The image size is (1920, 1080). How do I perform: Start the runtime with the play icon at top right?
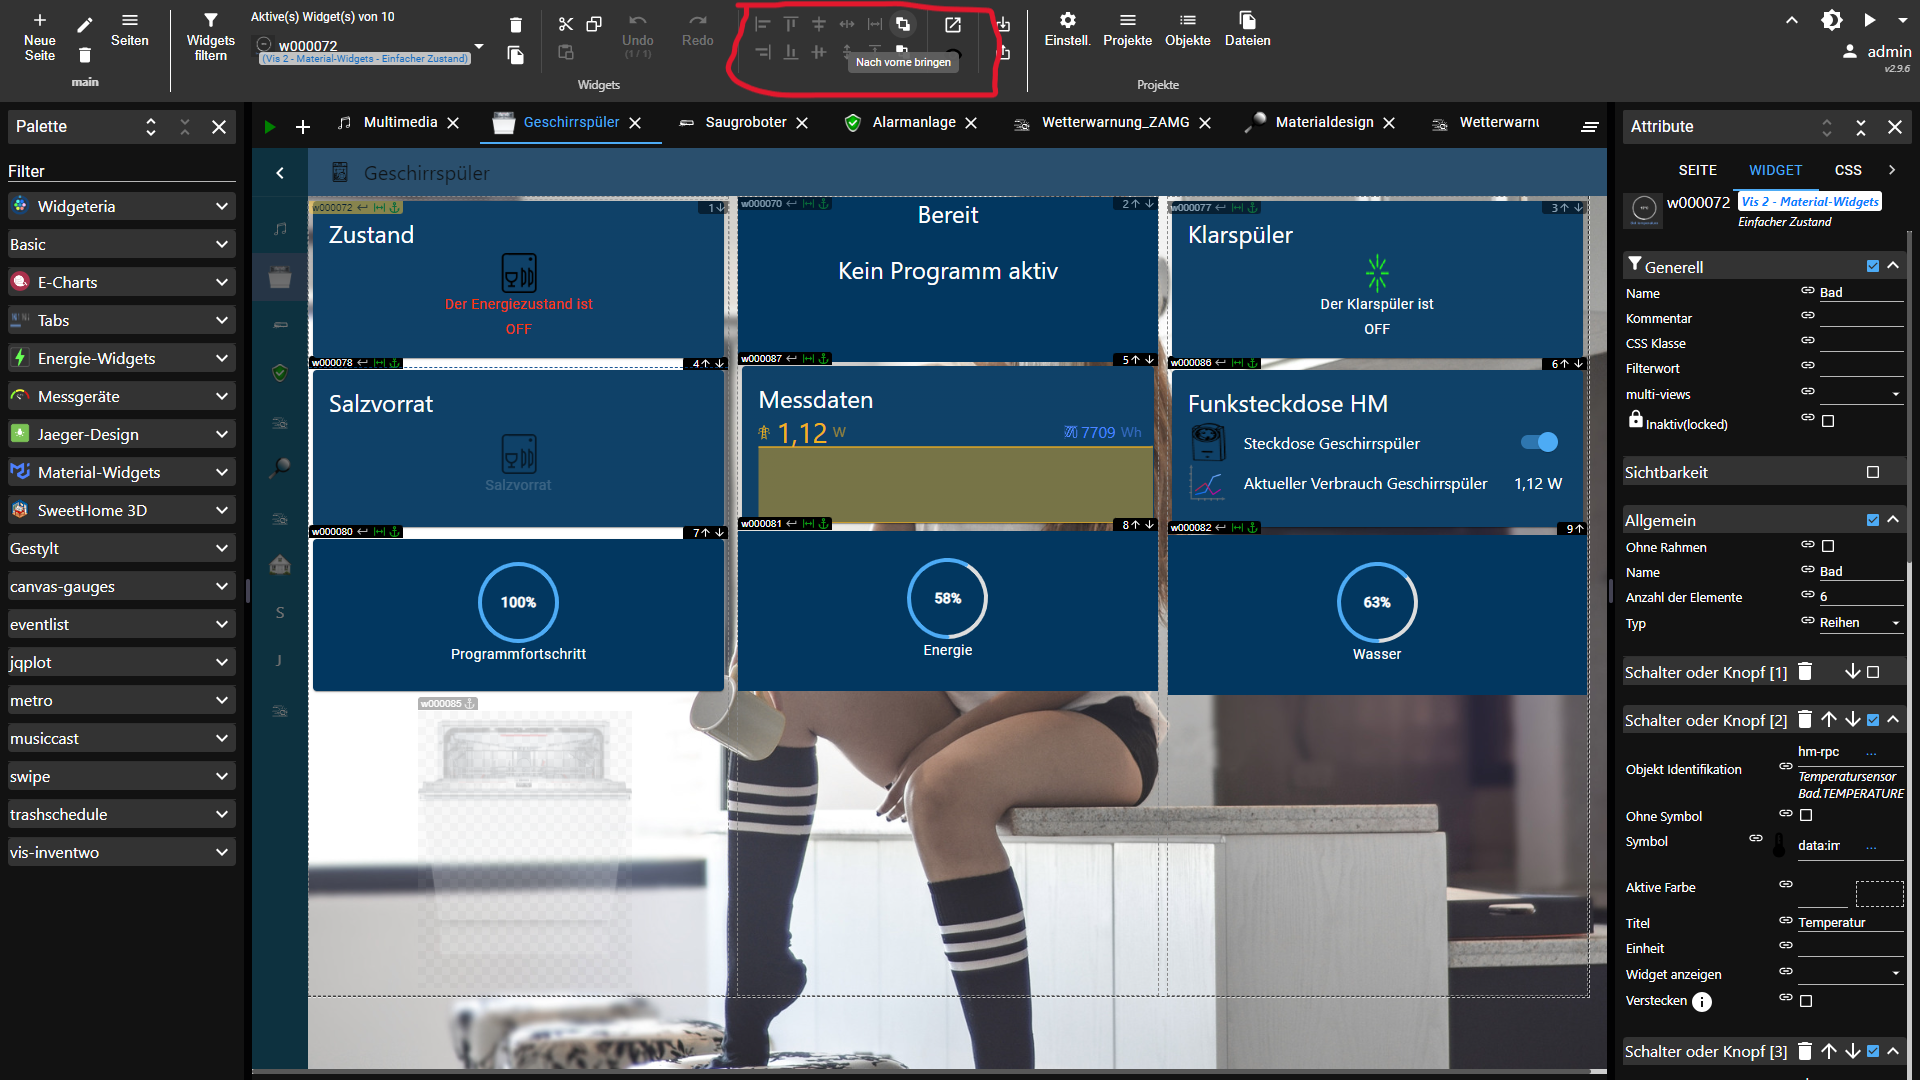click(x=1869, y=20)
